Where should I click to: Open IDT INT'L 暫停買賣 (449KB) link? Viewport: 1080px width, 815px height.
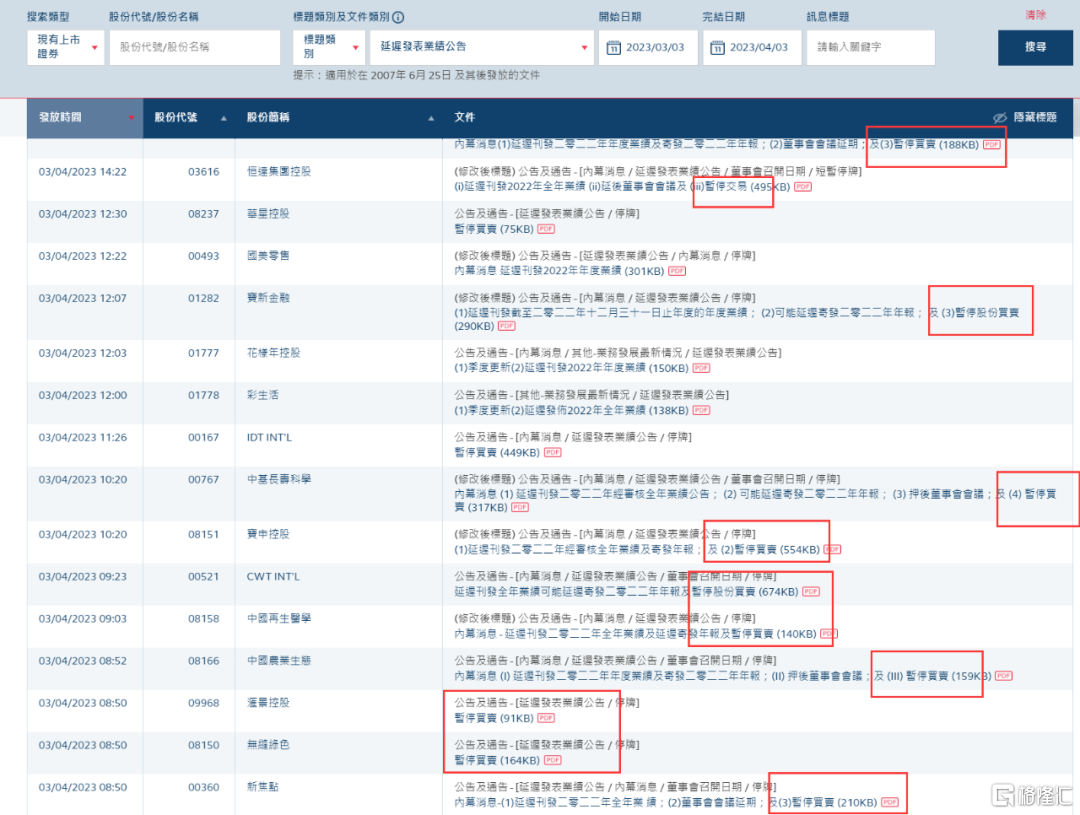coord(497,452)
